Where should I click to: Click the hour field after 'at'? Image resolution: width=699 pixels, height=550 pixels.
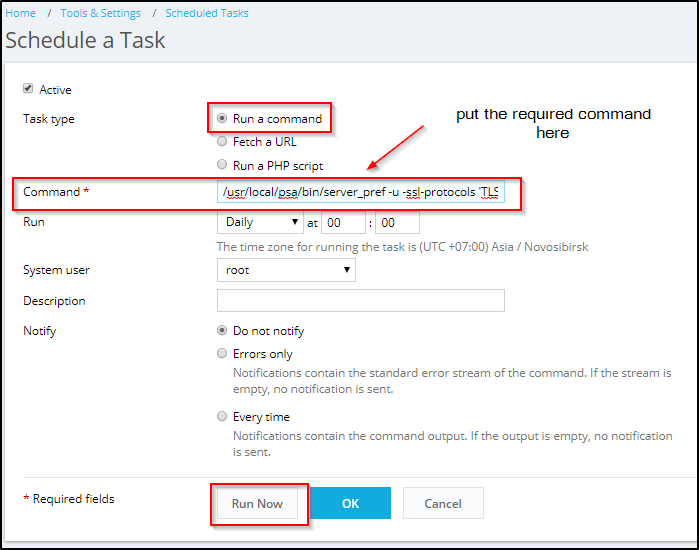click(x=343, y=222)
